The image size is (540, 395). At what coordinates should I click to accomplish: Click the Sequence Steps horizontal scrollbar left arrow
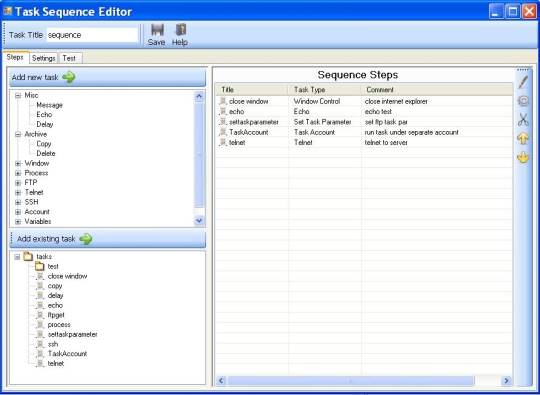221,381
